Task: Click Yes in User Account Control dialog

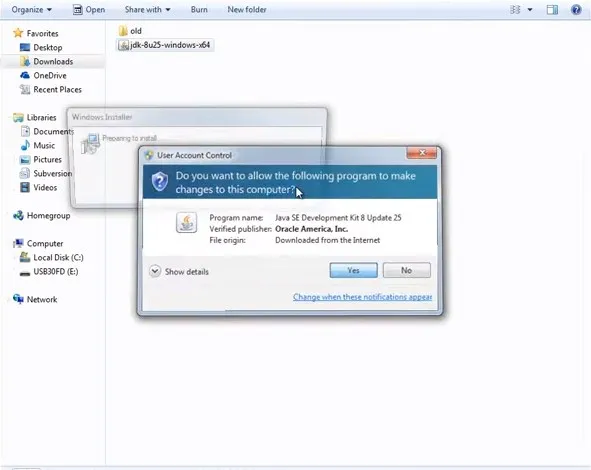Action: [x=353, y=270]
